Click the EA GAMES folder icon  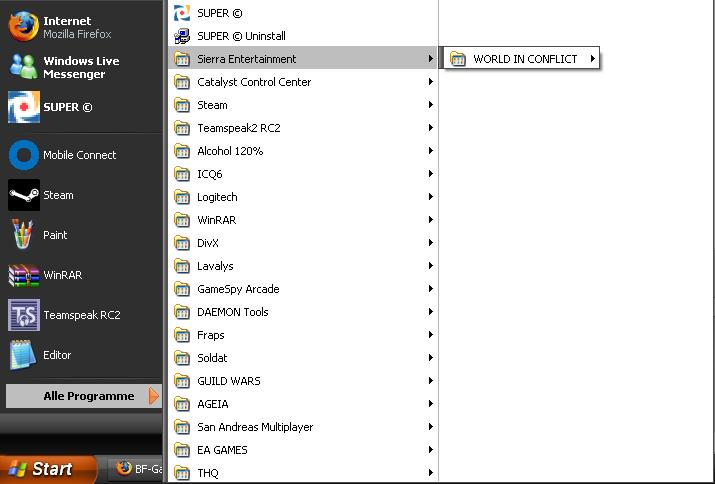182,450
